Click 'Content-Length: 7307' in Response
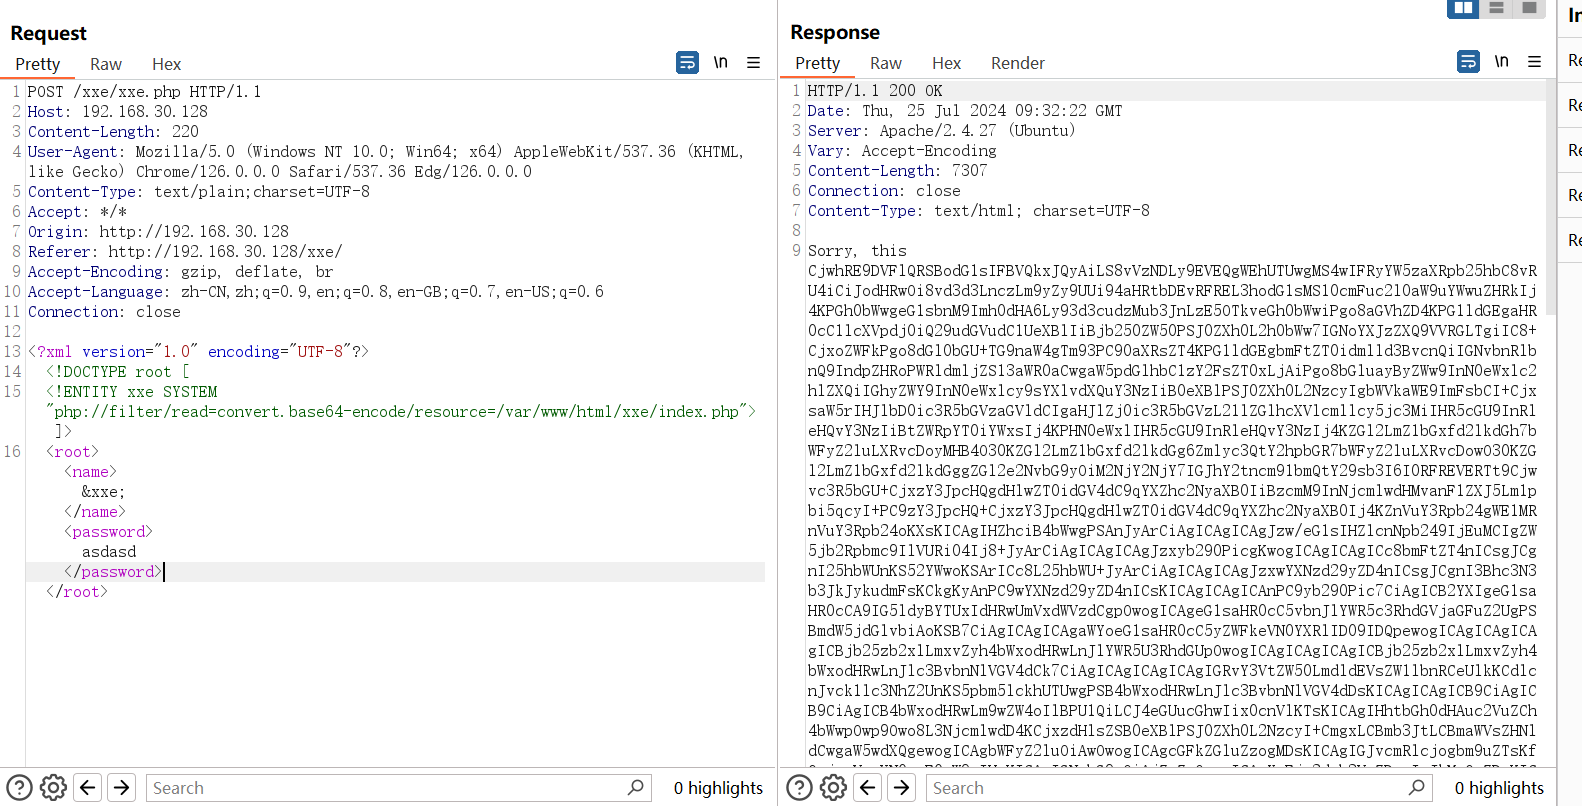 (x=897, y=171)
